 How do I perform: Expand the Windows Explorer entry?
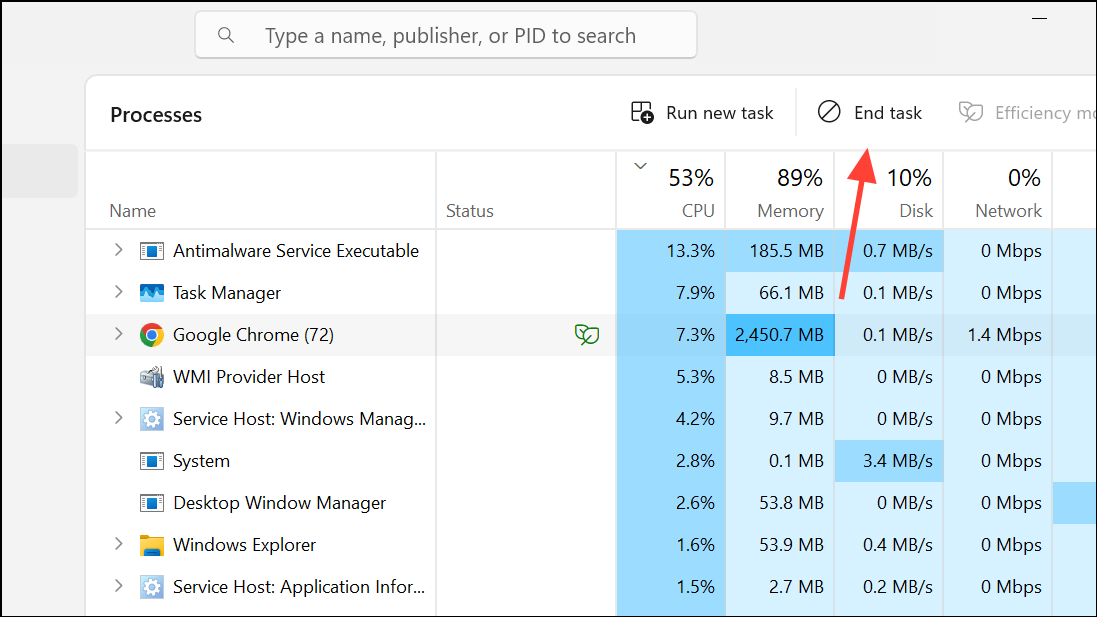[x=118, y=544]
